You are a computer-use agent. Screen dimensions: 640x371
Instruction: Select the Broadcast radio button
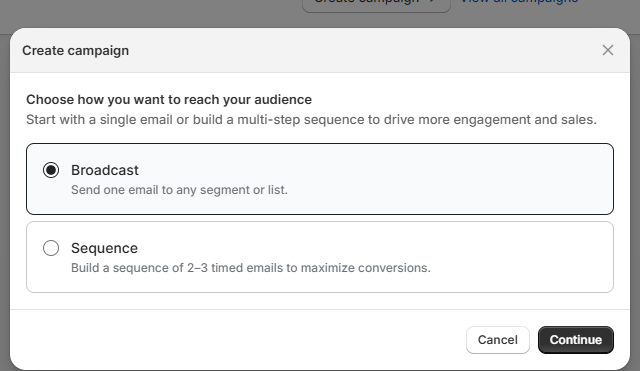pyautogui.click(x=51, y=170)
